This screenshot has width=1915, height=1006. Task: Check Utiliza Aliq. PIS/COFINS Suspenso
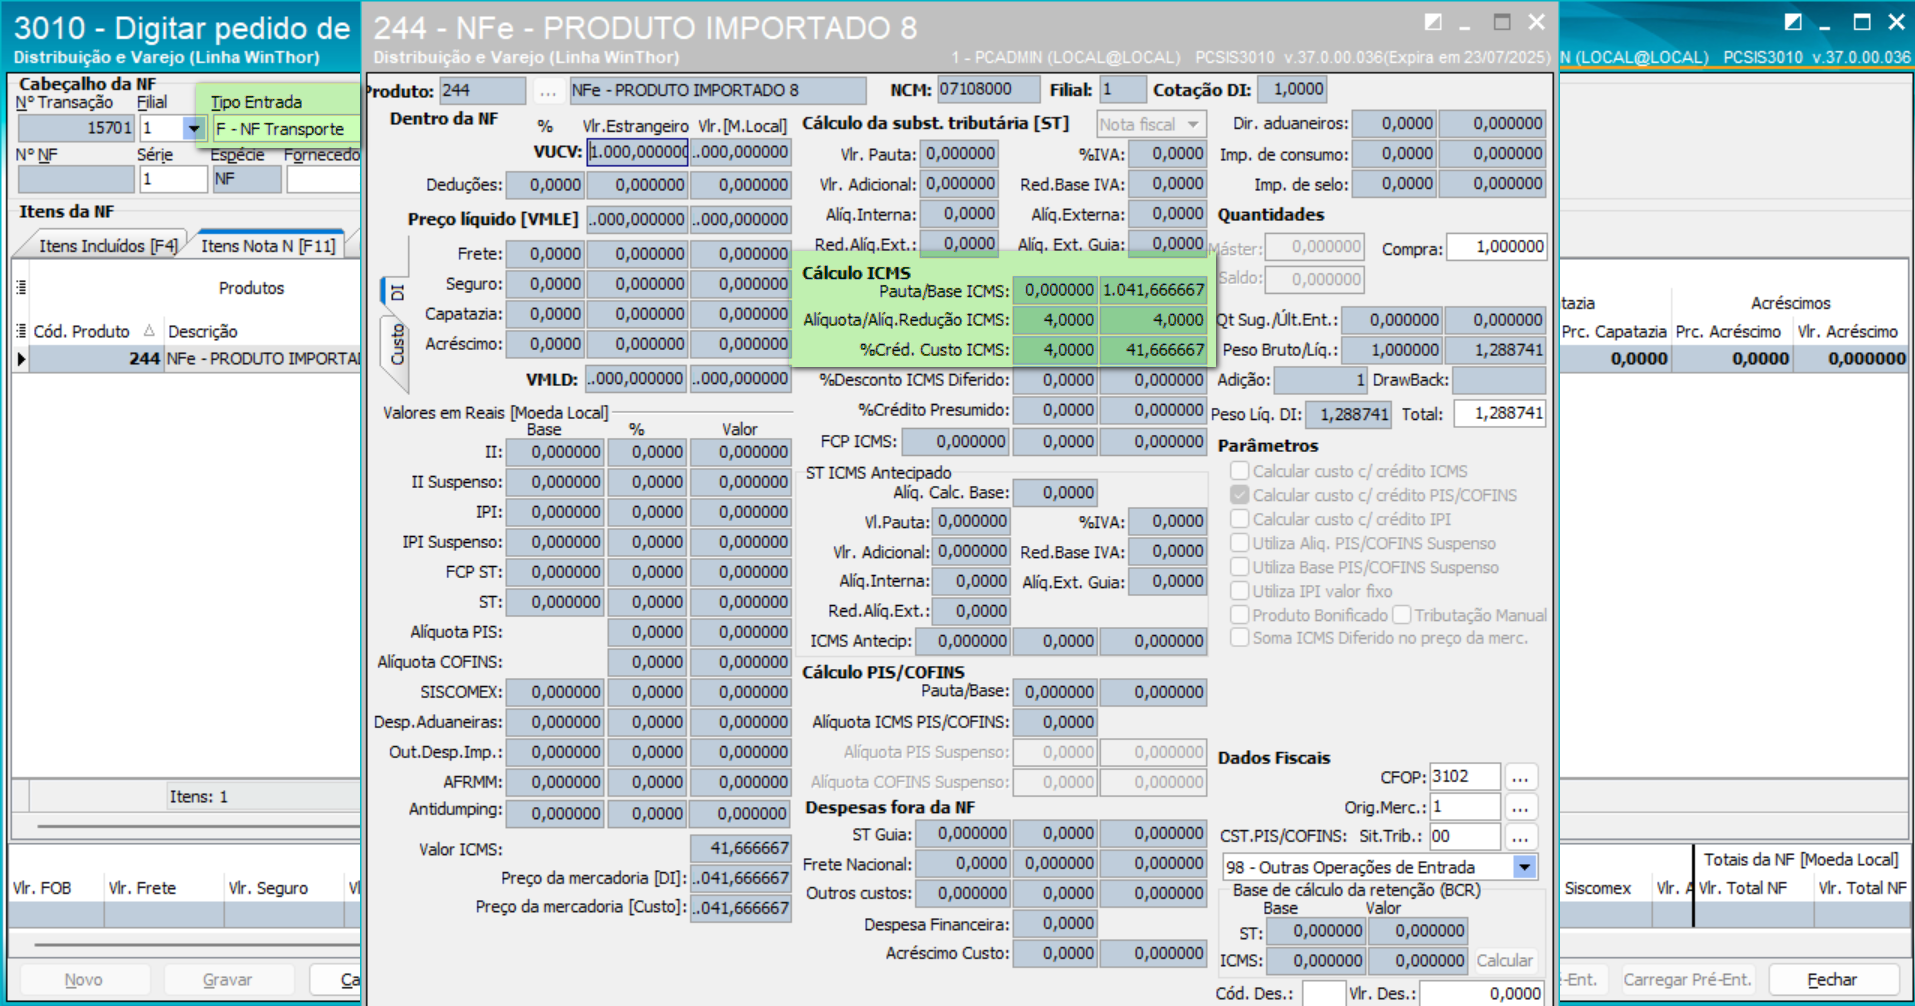point(1240,543)
